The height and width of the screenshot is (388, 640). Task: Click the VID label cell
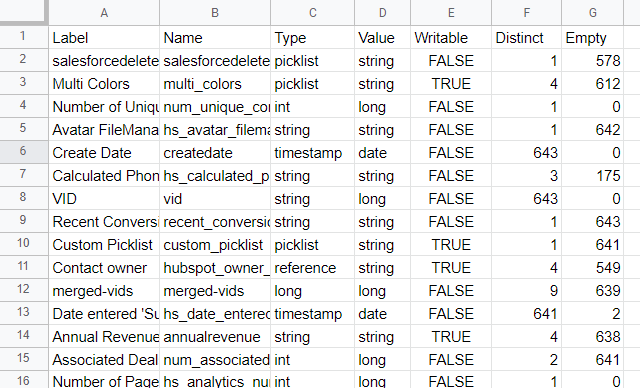104,199
